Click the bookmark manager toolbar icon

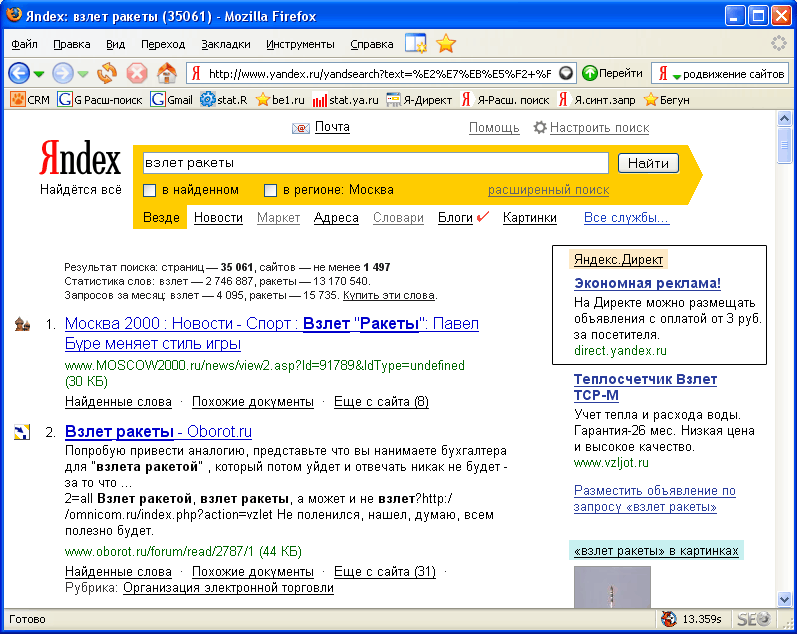pyautogui.click(x=416, y=44)
